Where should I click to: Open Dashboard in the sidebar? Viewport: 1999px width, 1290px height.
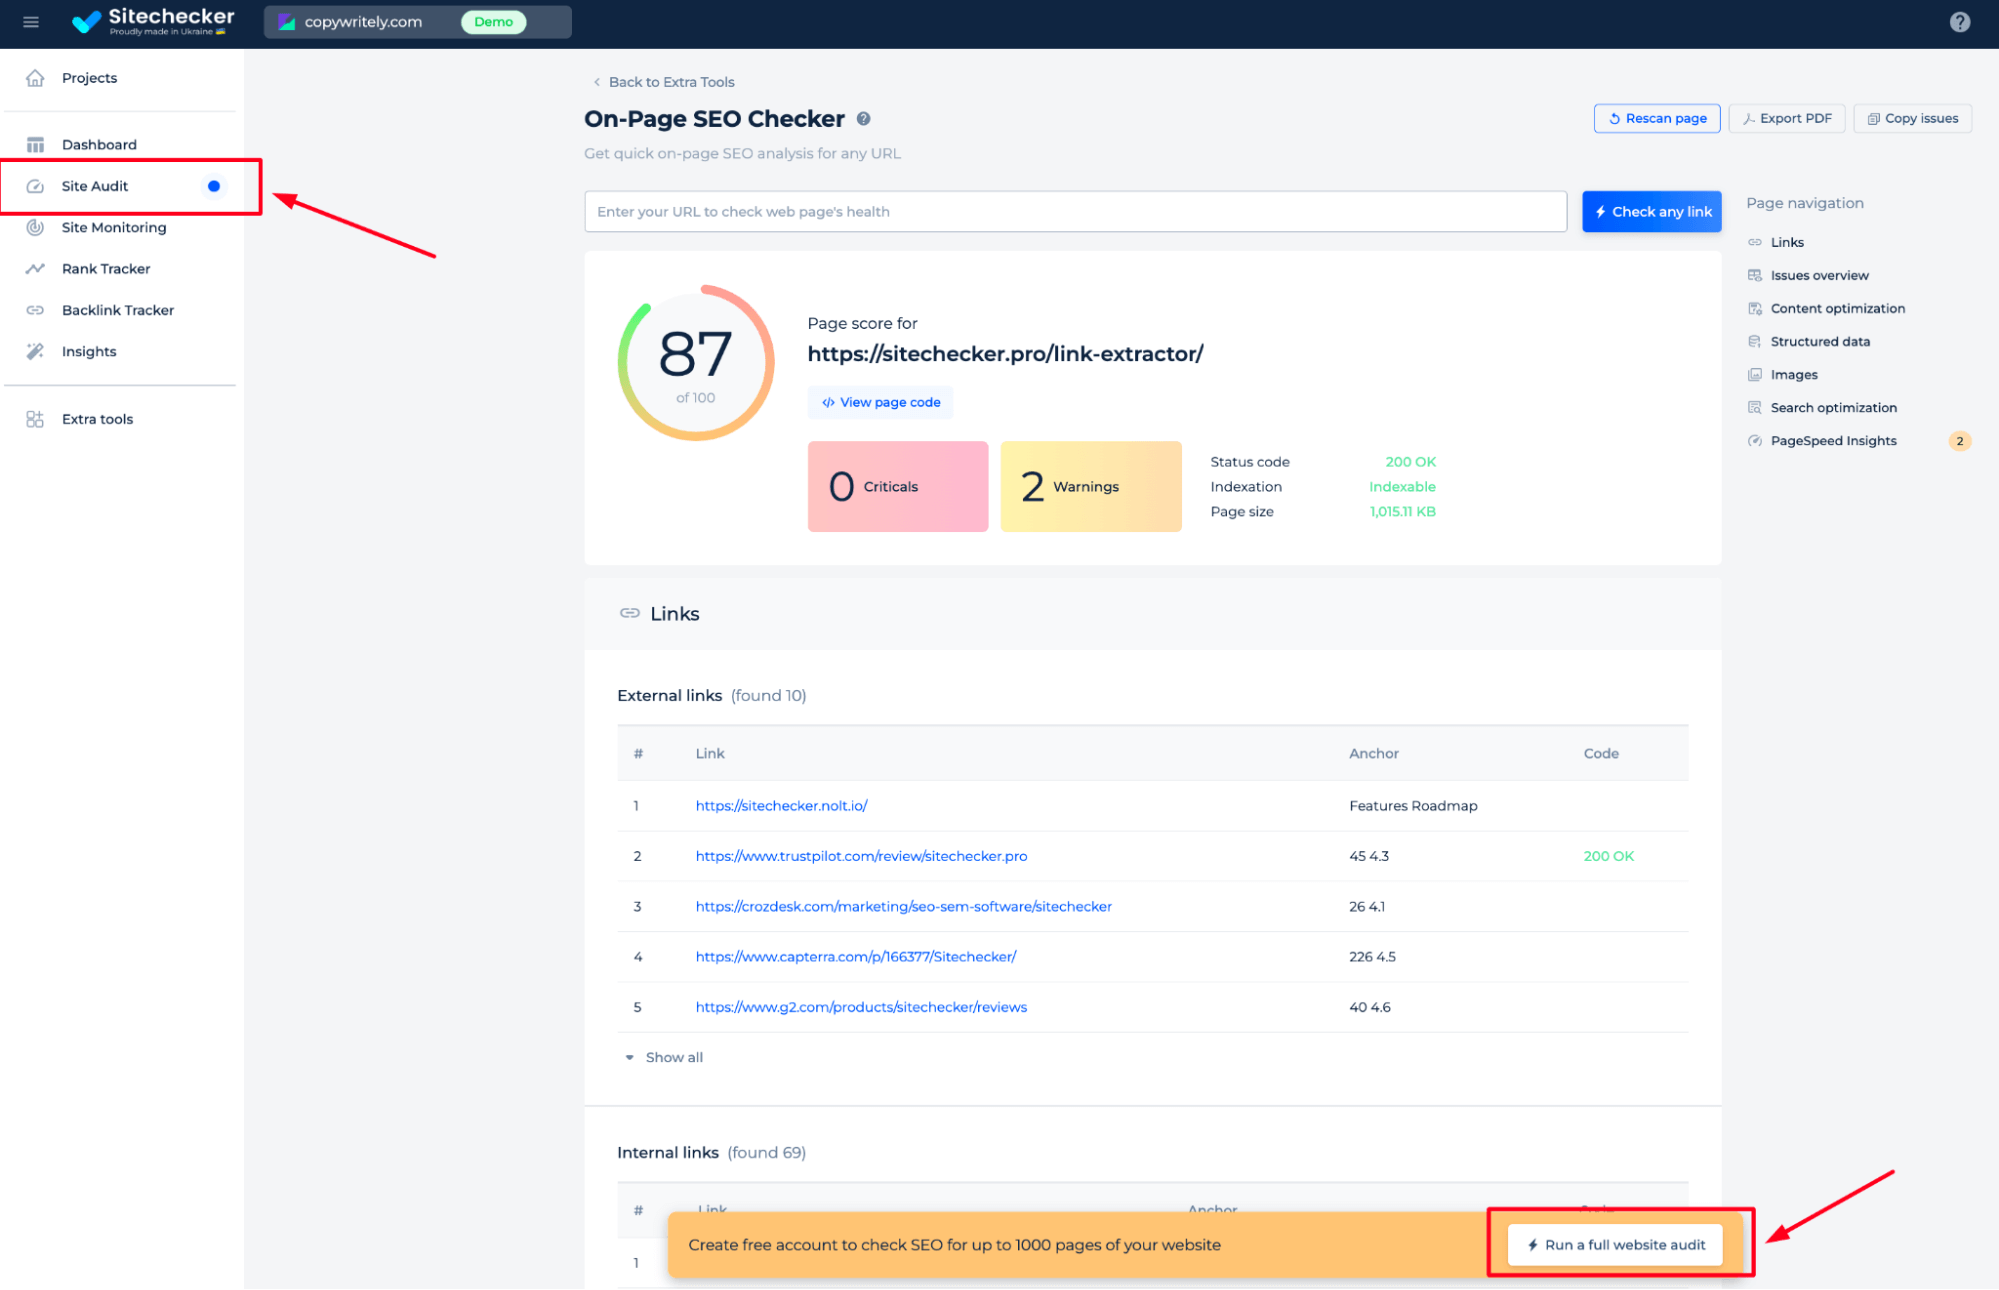point(99,145)
